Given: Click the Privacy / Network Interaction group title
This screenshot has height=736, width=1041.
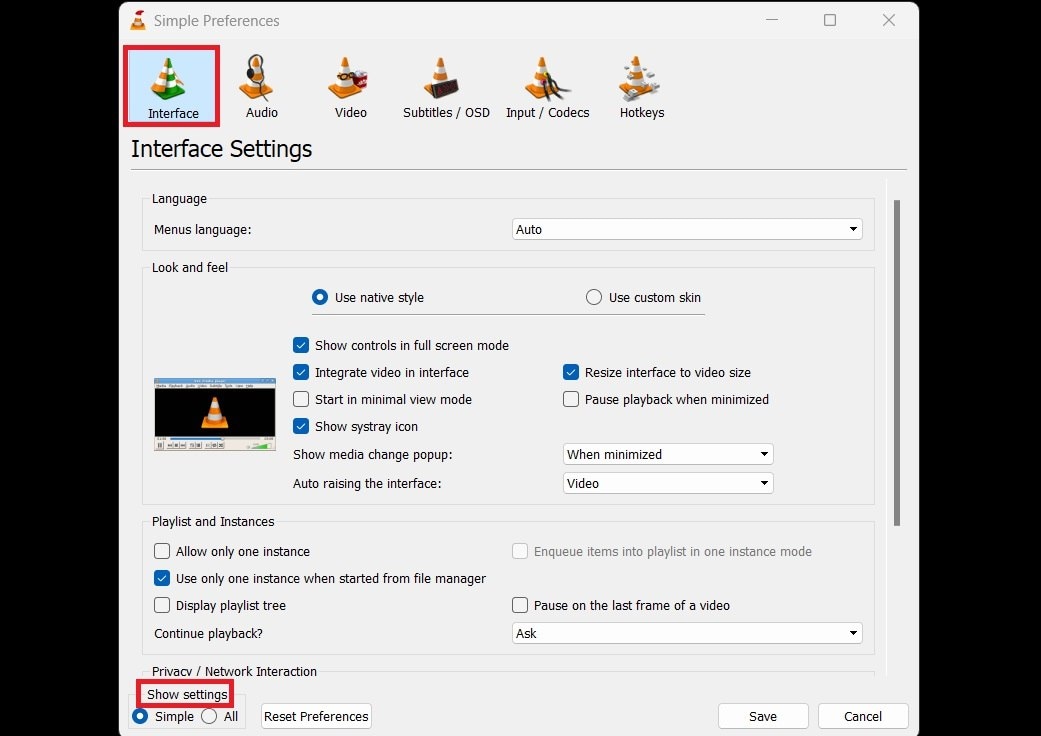Looking at the screenshot, I should tap(234, 672).
